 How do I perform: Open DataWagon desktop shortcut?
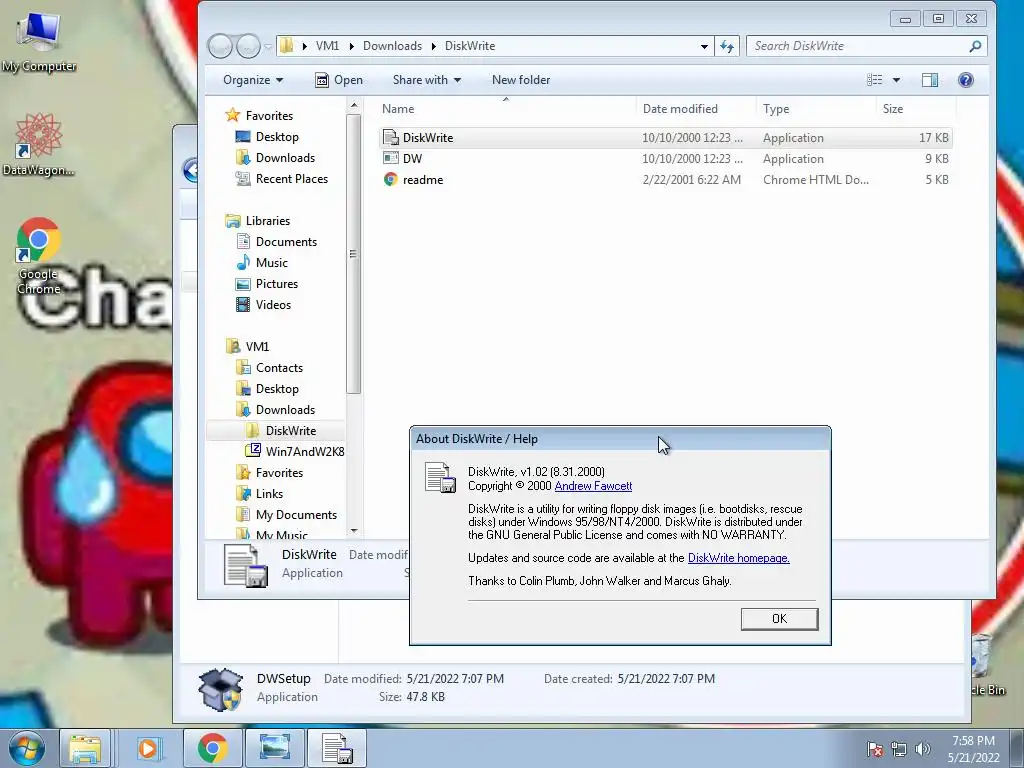[x=39, y=145]
